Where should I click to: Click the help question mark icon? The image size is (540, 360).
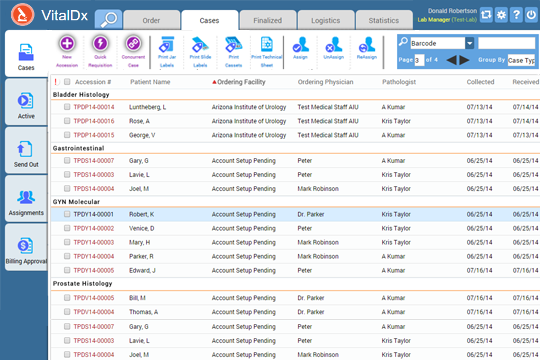[x=516, y=14]
